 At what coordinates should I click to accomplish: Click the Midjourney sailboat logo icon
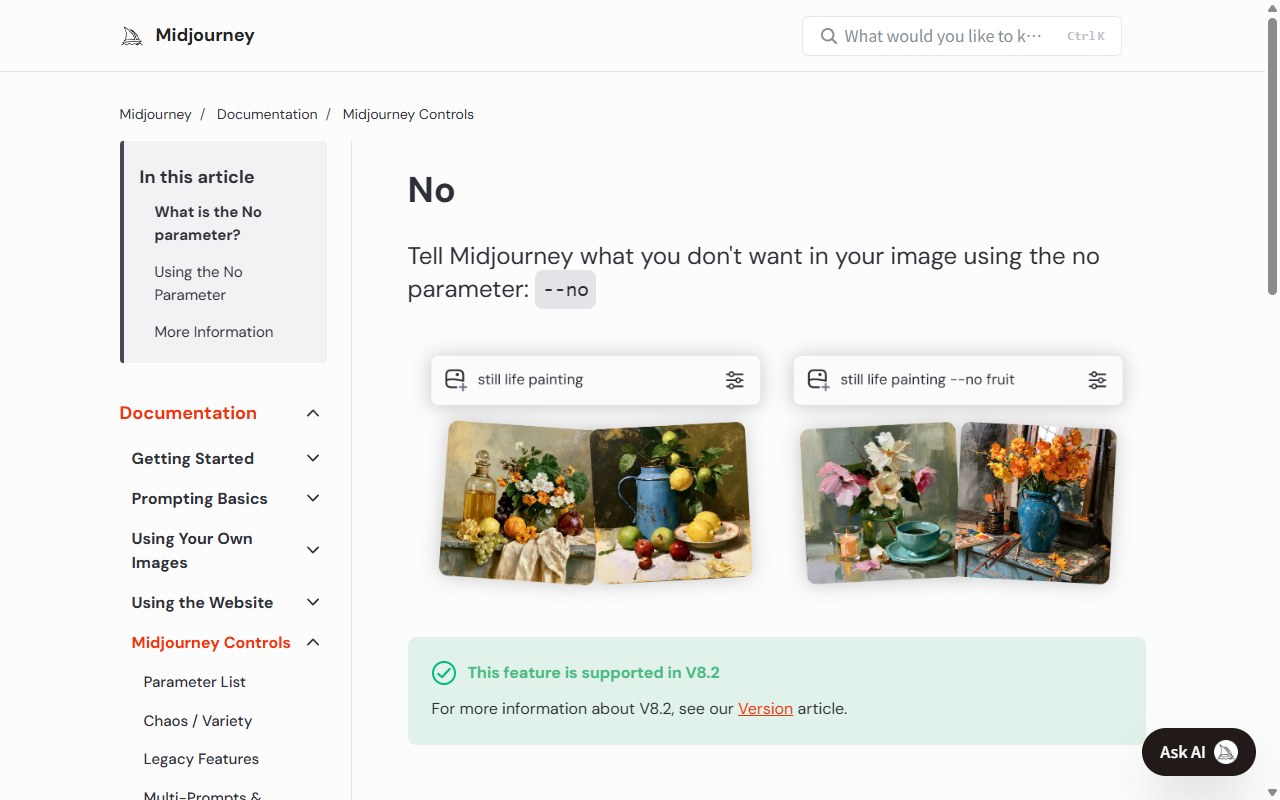(x=132, y=36)
